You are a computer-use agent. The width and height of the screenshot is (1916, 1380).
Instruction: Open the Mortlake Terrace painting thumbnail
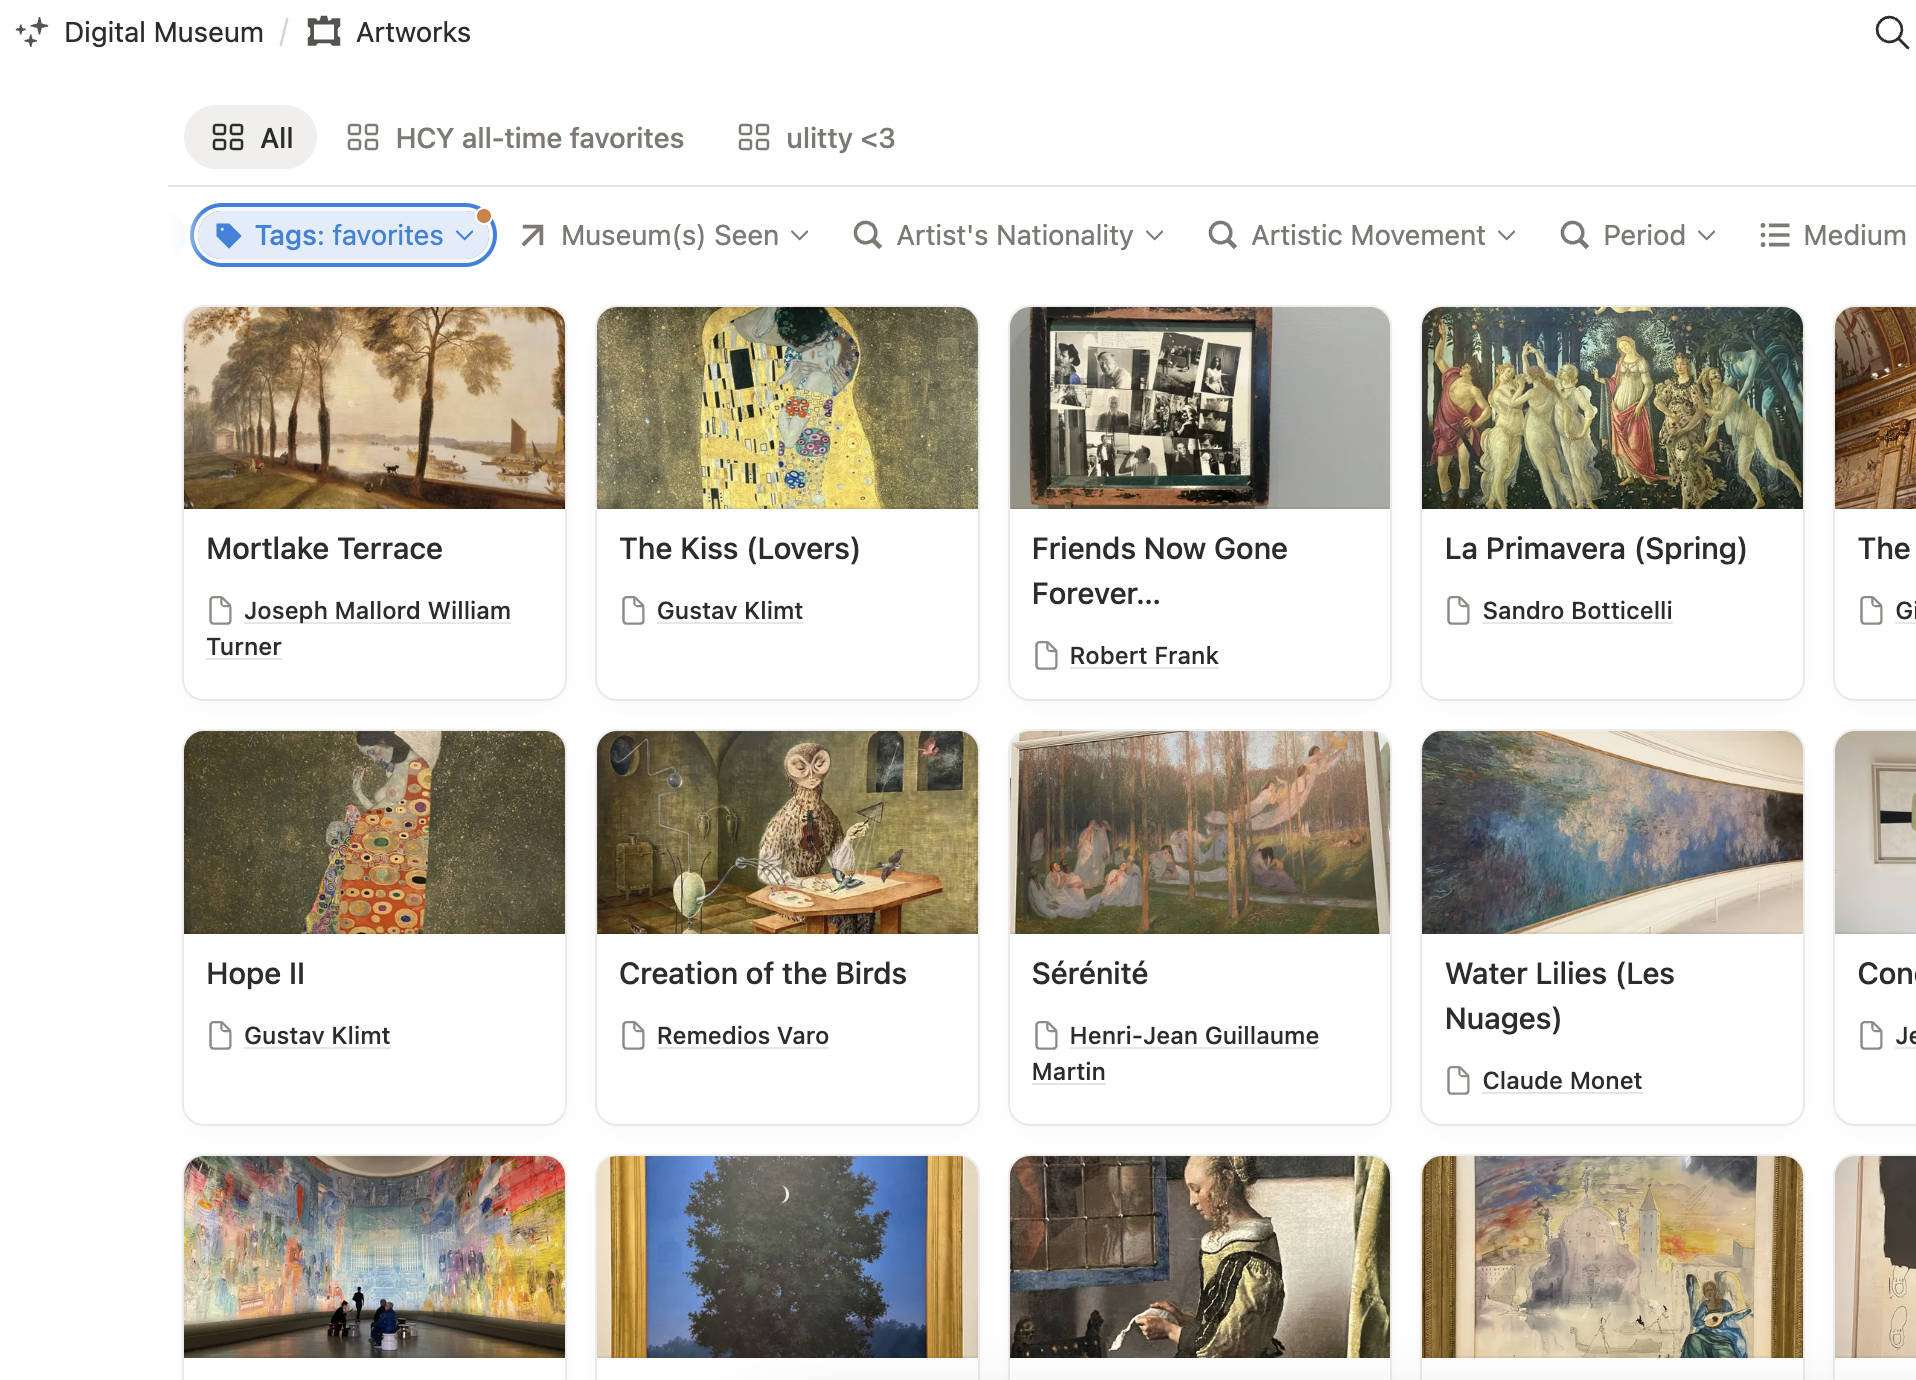(375, 408)
